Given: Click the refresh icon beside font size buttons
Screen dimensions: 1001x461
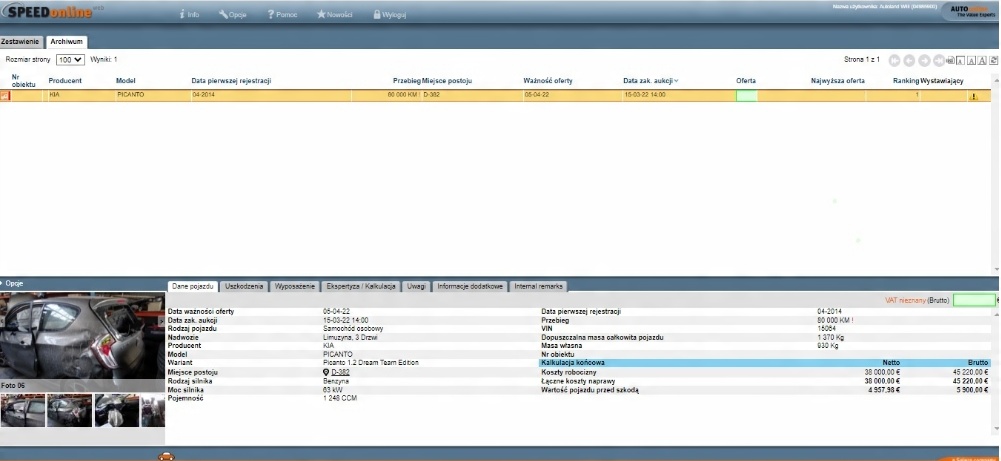Looking at the screenshot, I should (x=993, y=61).
